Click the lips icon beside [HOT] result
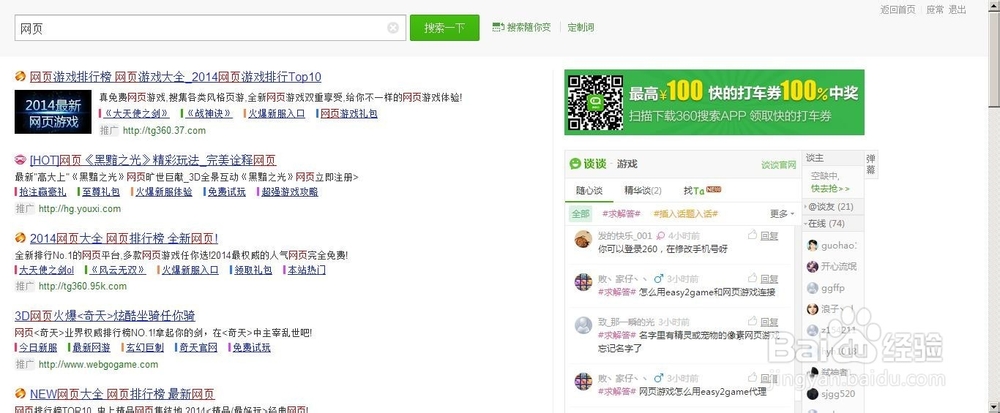 (20, 159)
